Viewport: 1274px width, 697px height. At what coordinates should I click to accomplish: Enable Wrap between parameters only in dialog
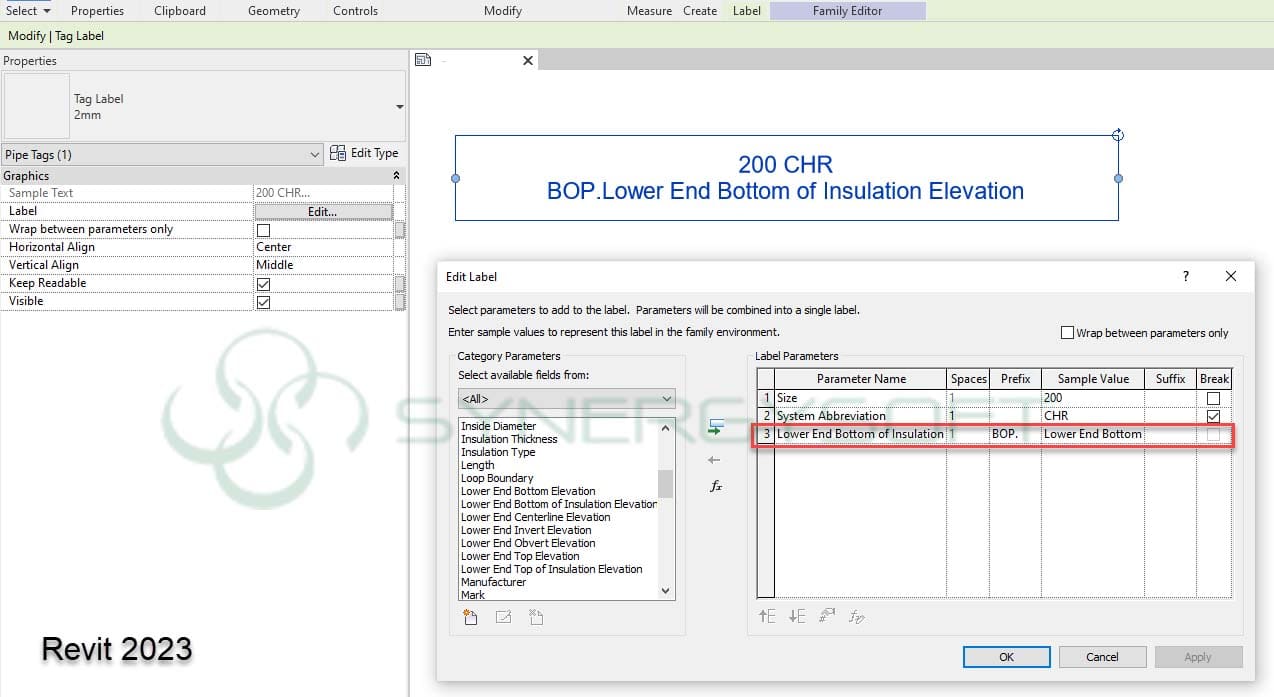click(1067, 333)
